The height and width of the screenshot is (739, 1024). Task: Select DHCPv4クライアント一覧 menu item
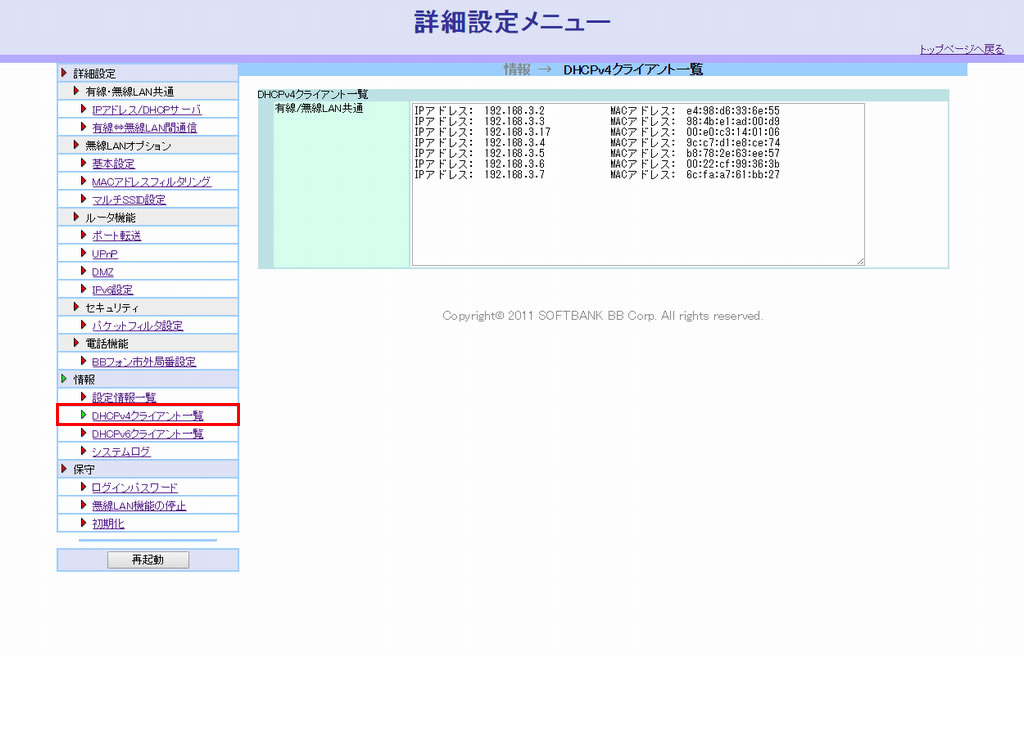click(x=147, y=416)
